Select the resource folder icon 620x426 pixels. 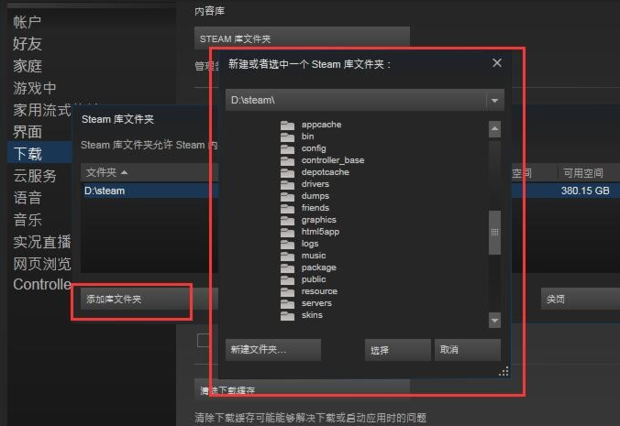287,292
